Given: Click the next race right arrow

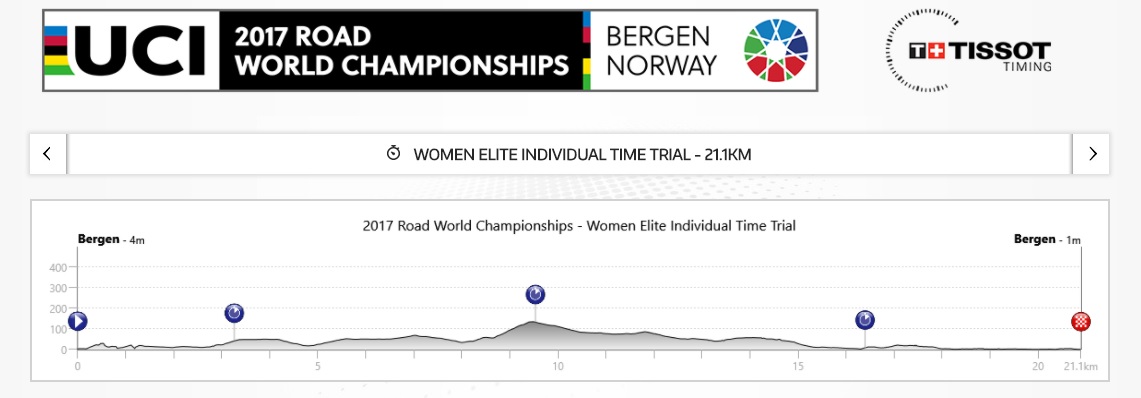Looking at the screenshot, I should pos(1092,154).
